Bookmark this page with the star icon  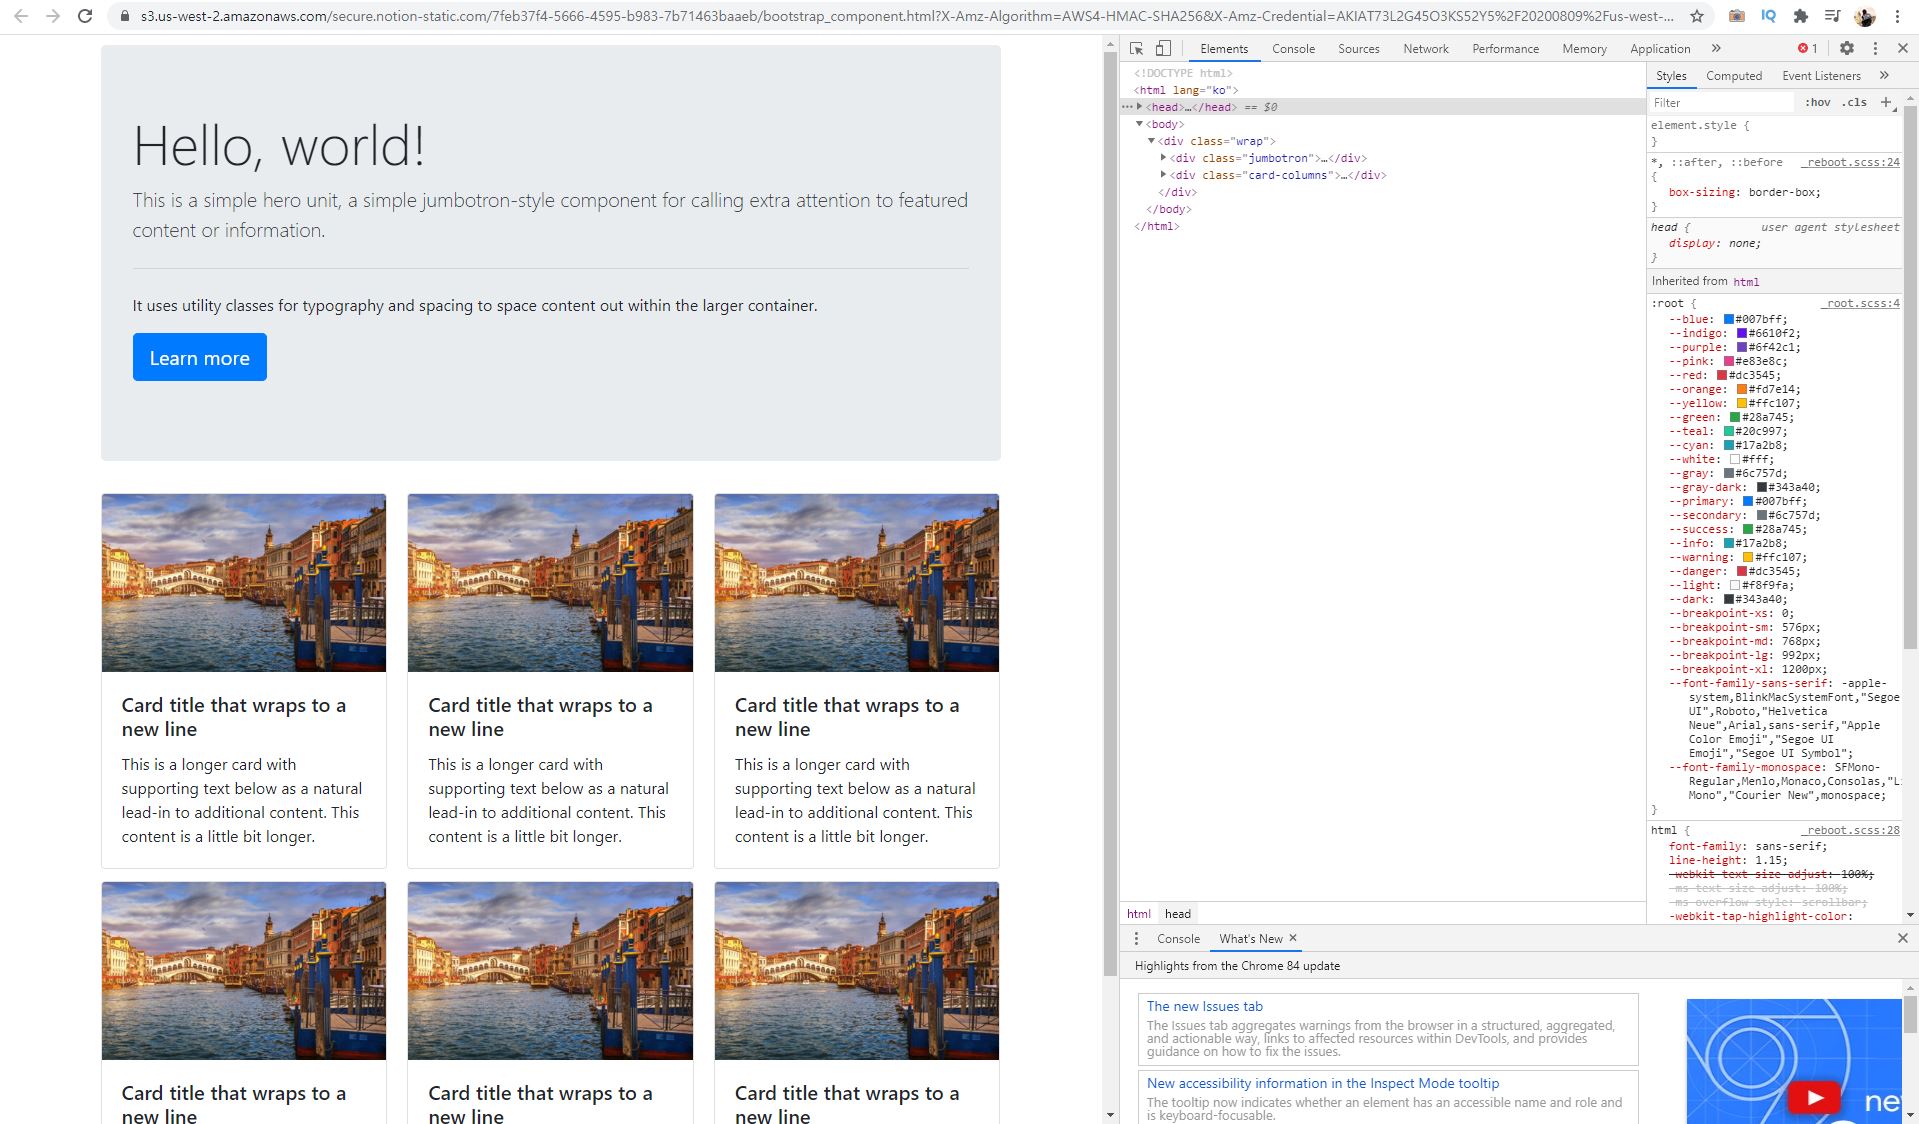pyautogui.click(x=1697, y=16)
